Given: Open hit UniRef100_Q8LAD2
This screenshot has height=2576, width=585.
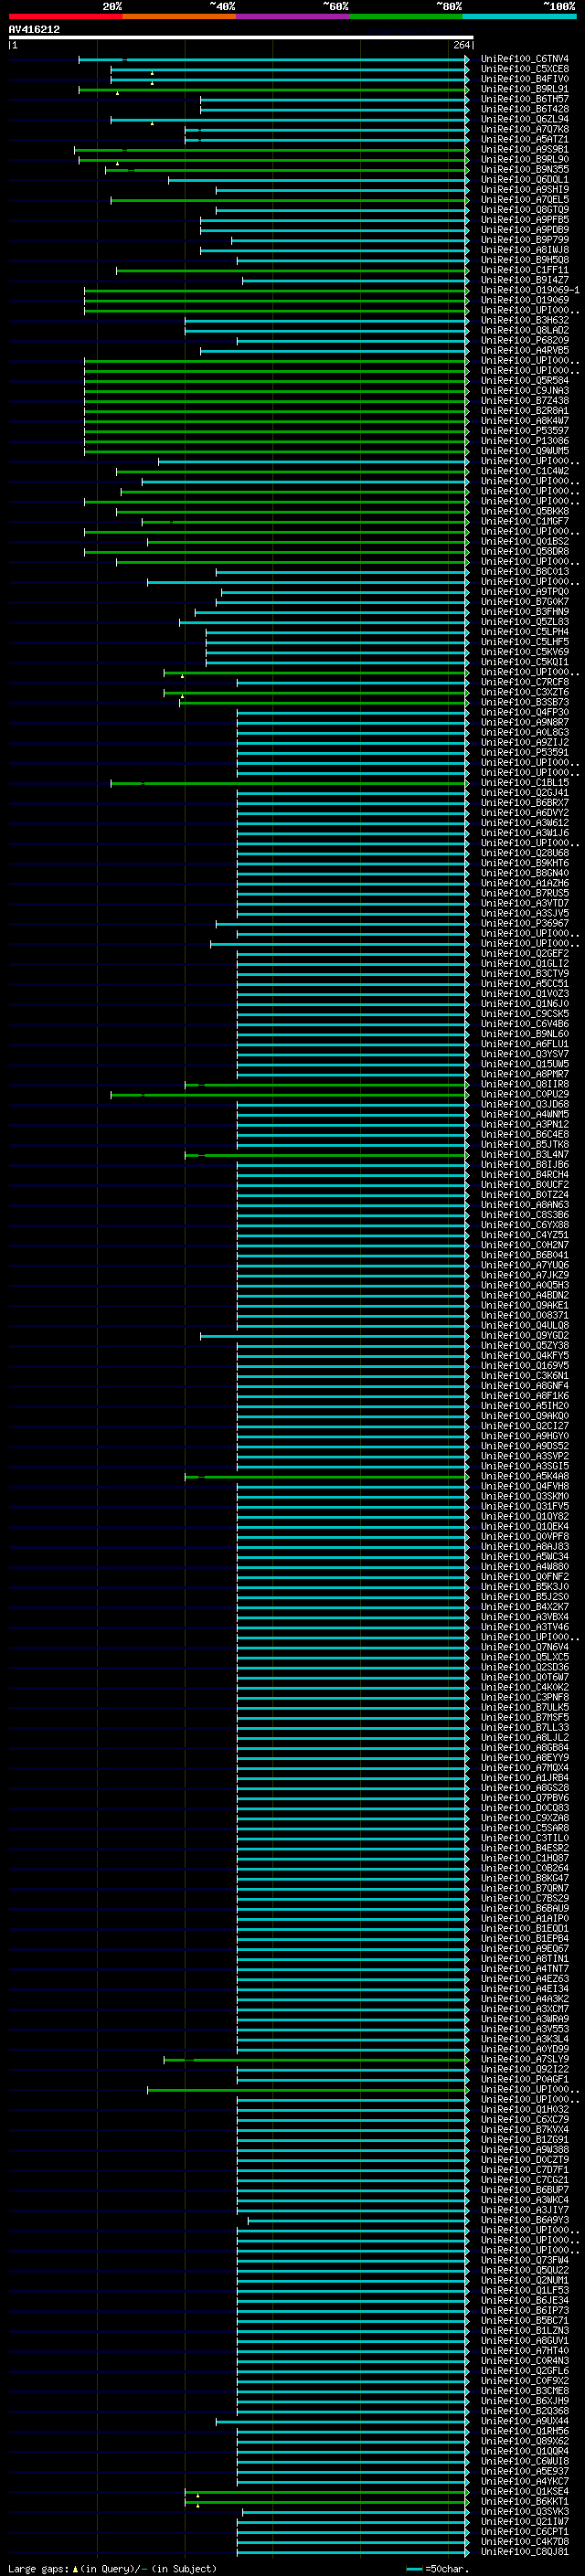Looking at the screenshot, I should (x=524, y=330).
